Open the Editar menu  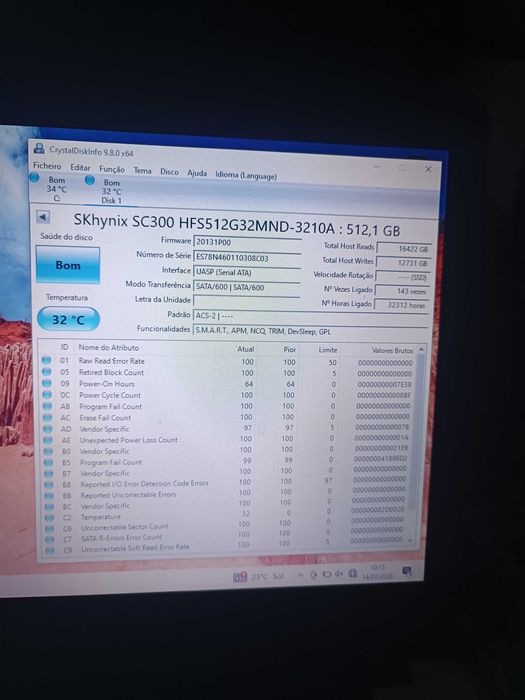[80, 167]
